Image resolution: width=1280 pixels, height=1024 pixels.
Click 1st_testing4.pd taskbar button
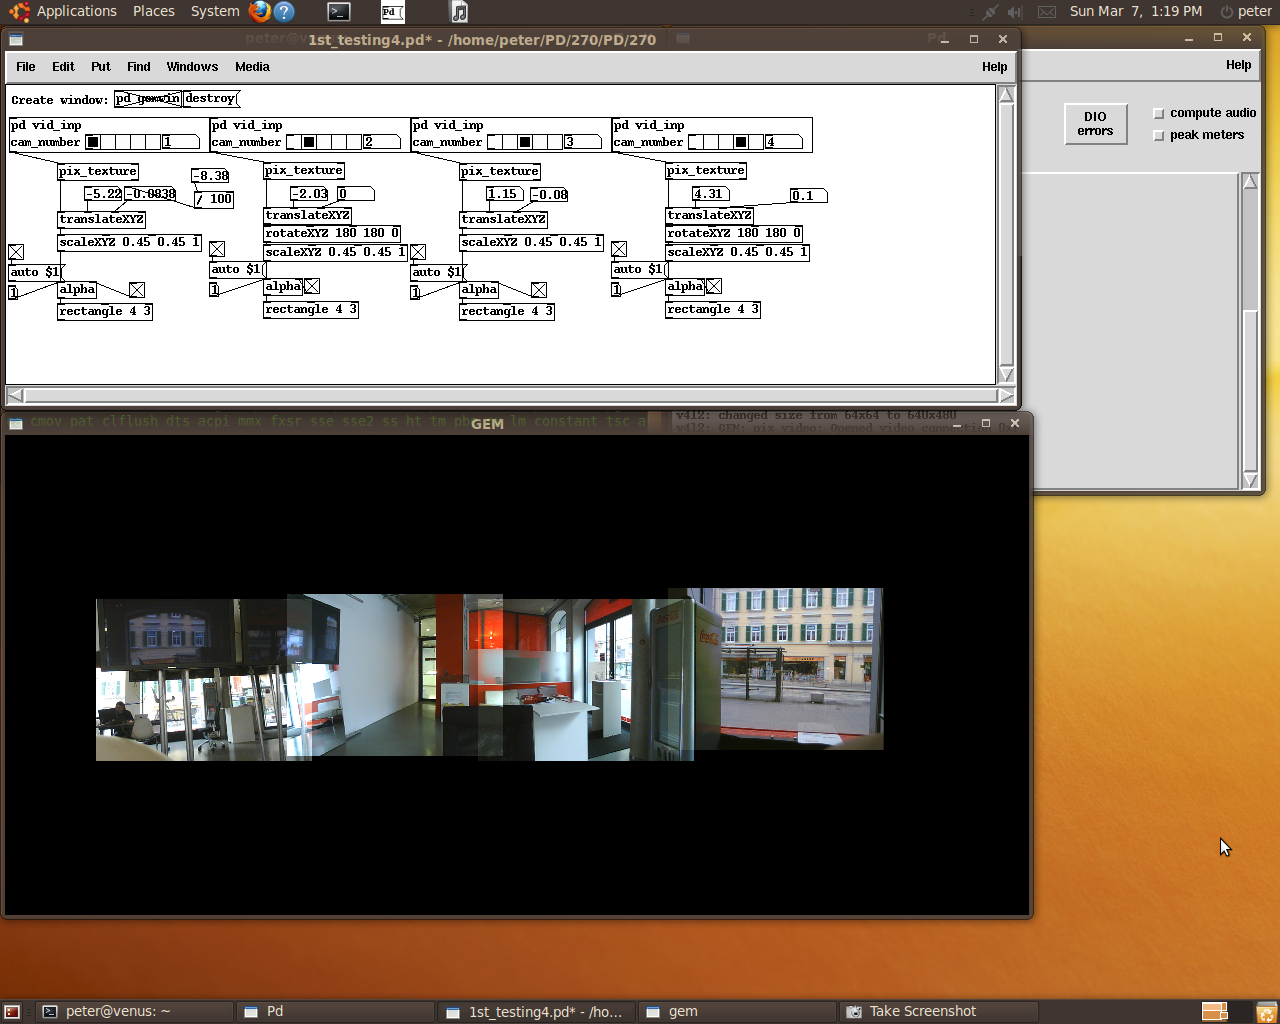(x=537, y=1012)
